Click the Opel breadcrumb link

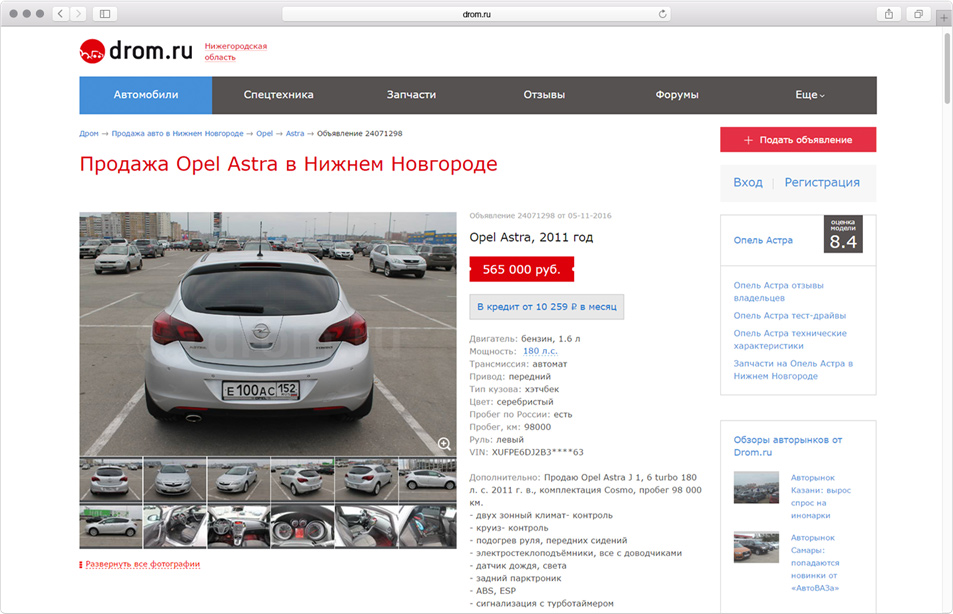[x=264, y=133]
